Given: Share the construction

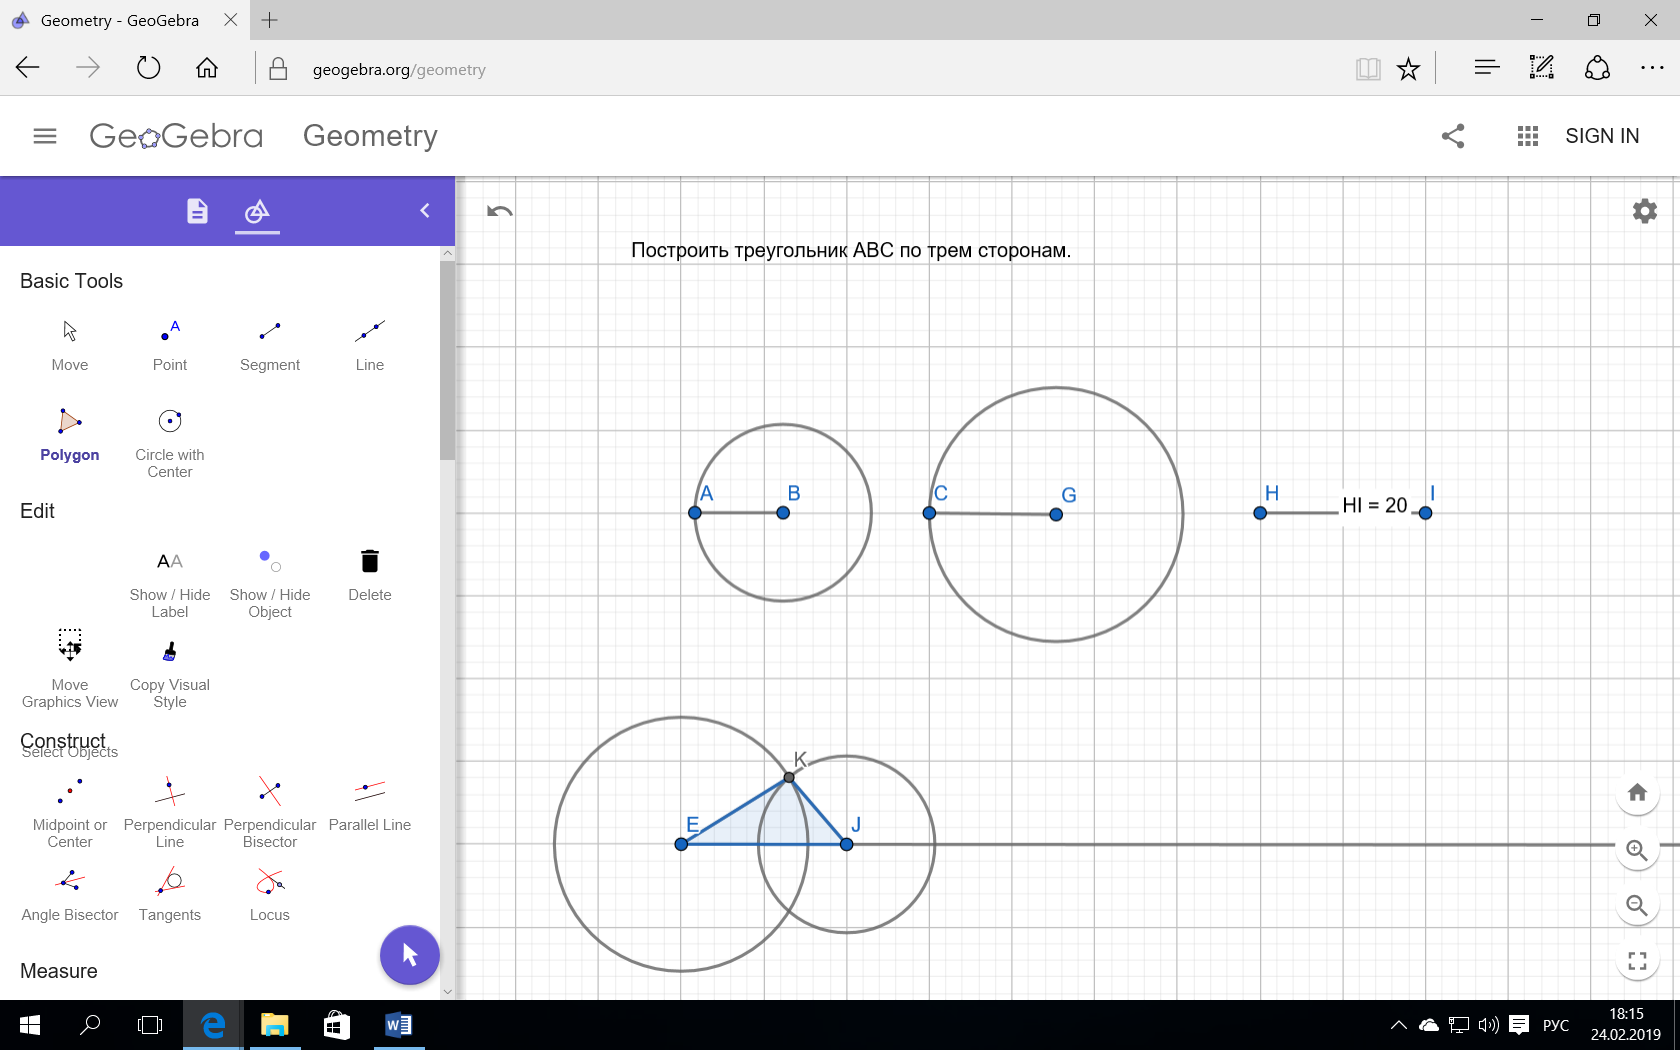Looking at the screenshot, I should pos(1453,136).
